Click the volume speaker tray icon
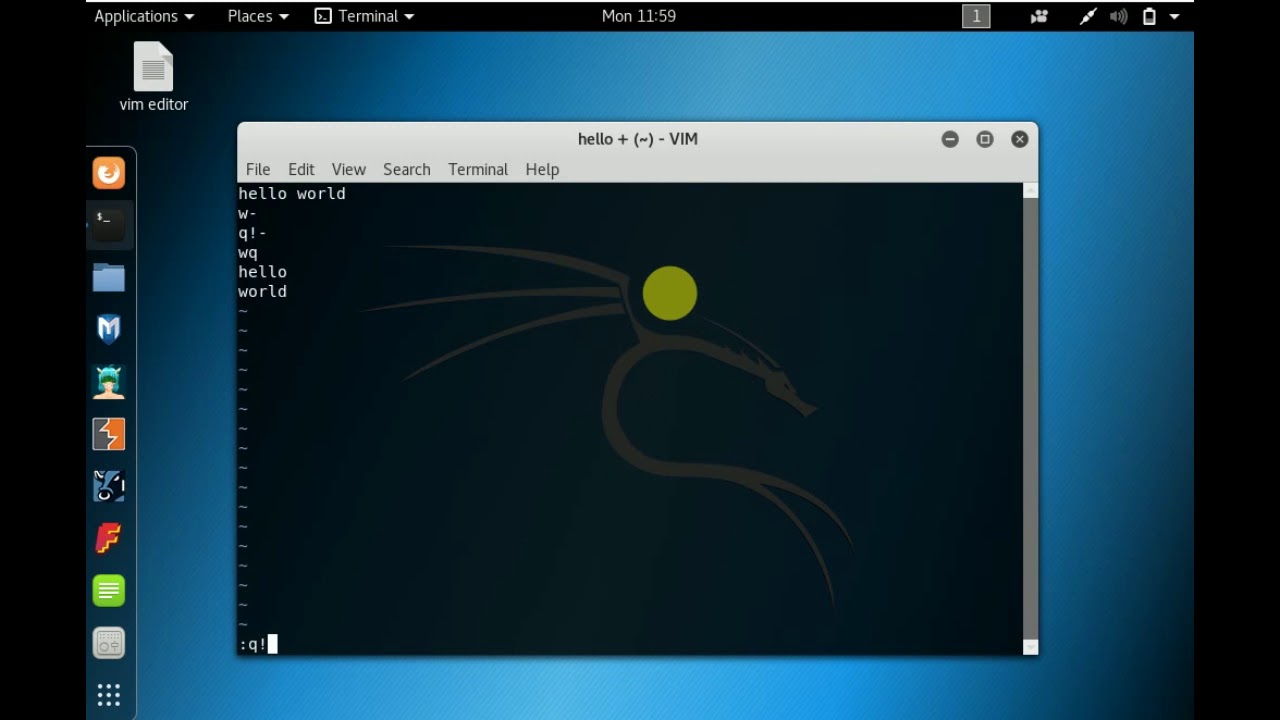This screenshot has height=720, width=1280. point(1118,16)
